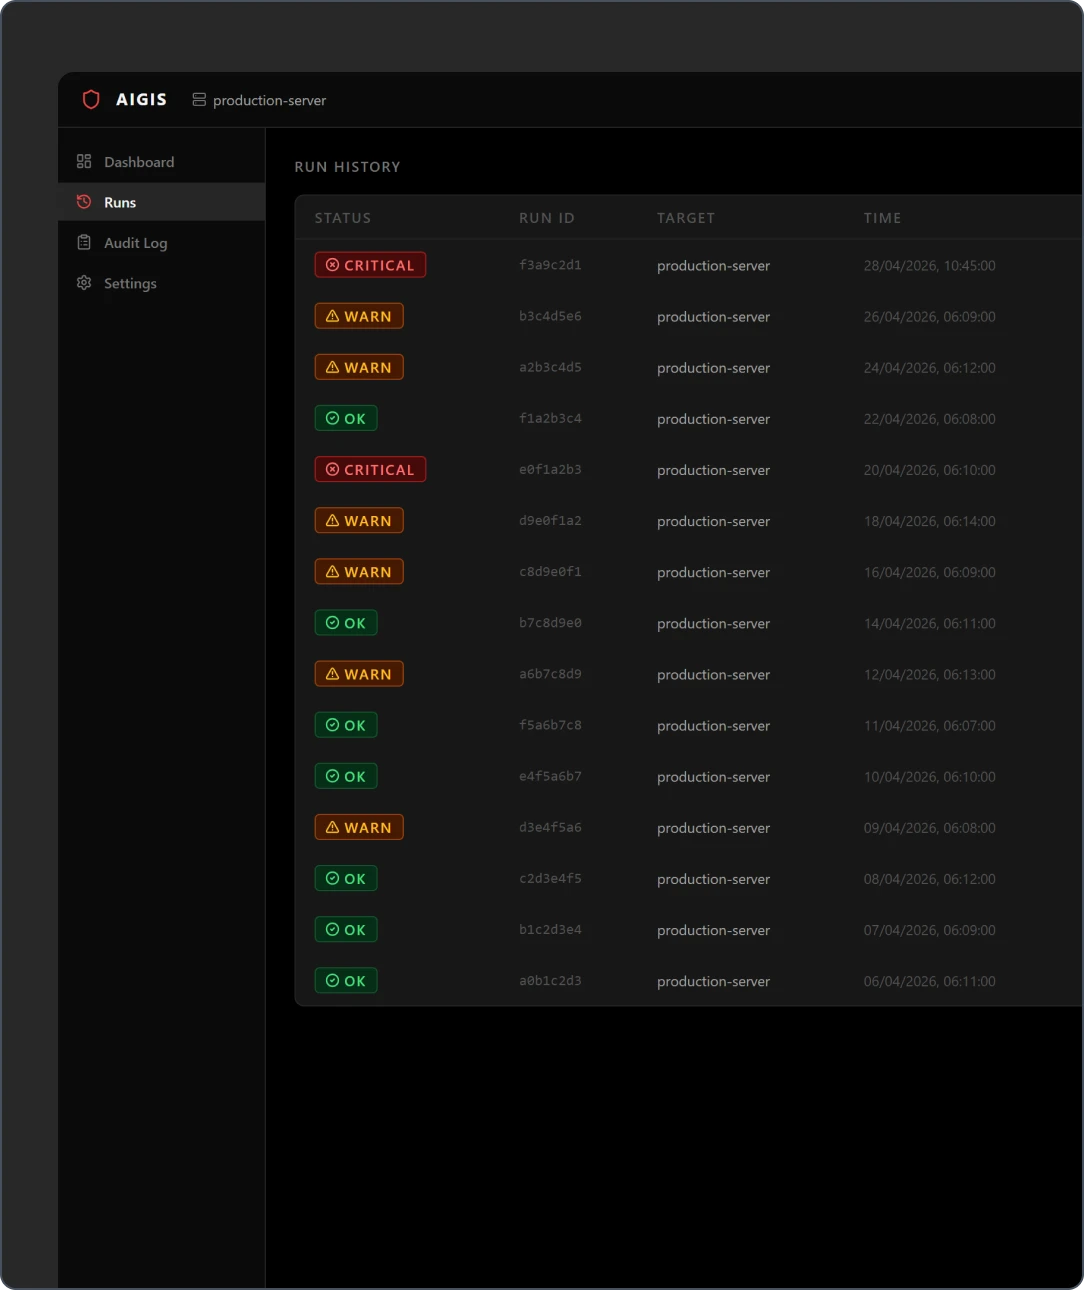
Task: Click timestamp 22/04/2026, 06:08:00
Action: click(x=930, y=418)
